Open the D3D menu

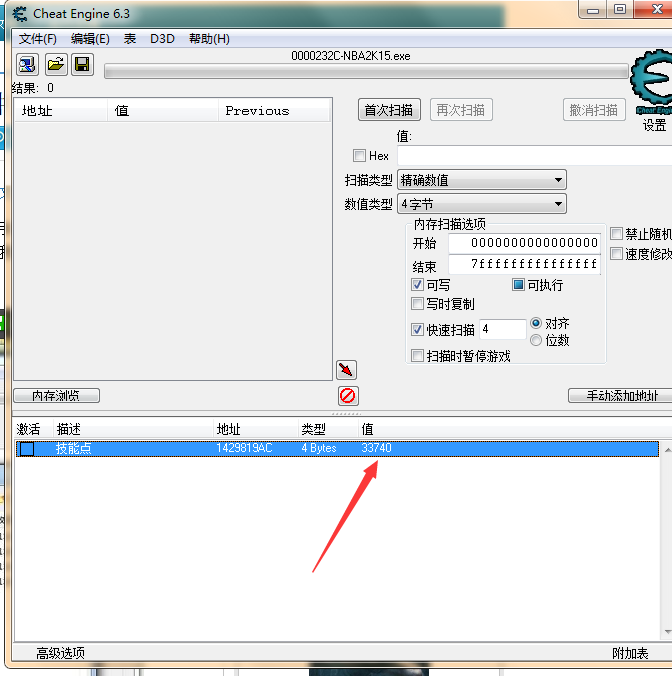[162, 39]
